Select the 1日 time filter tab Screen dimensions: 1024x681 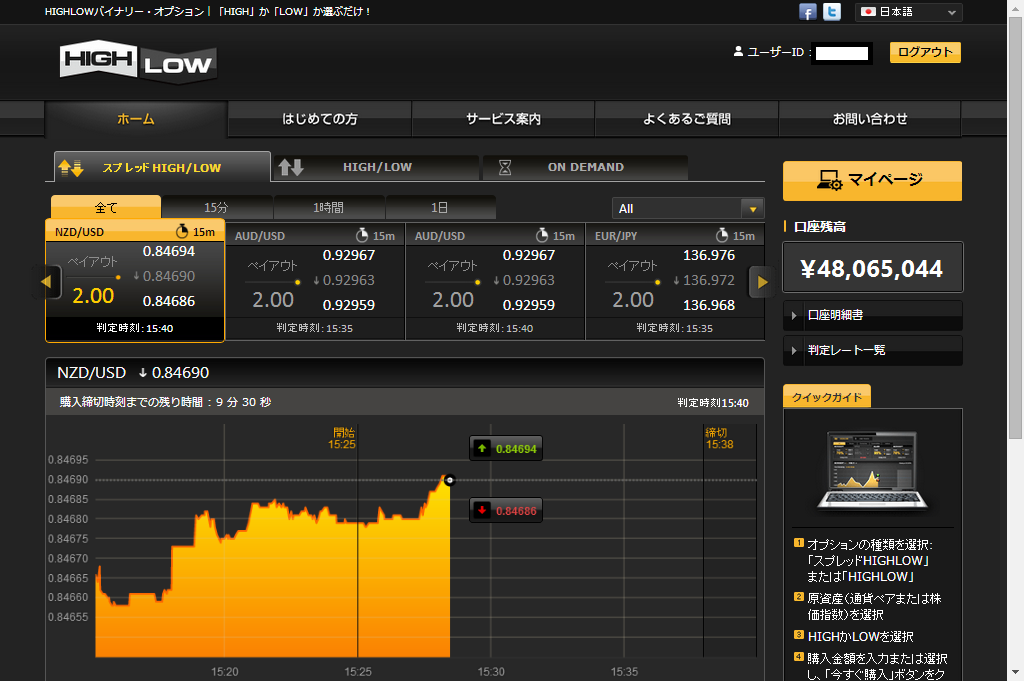click(440, 207)
